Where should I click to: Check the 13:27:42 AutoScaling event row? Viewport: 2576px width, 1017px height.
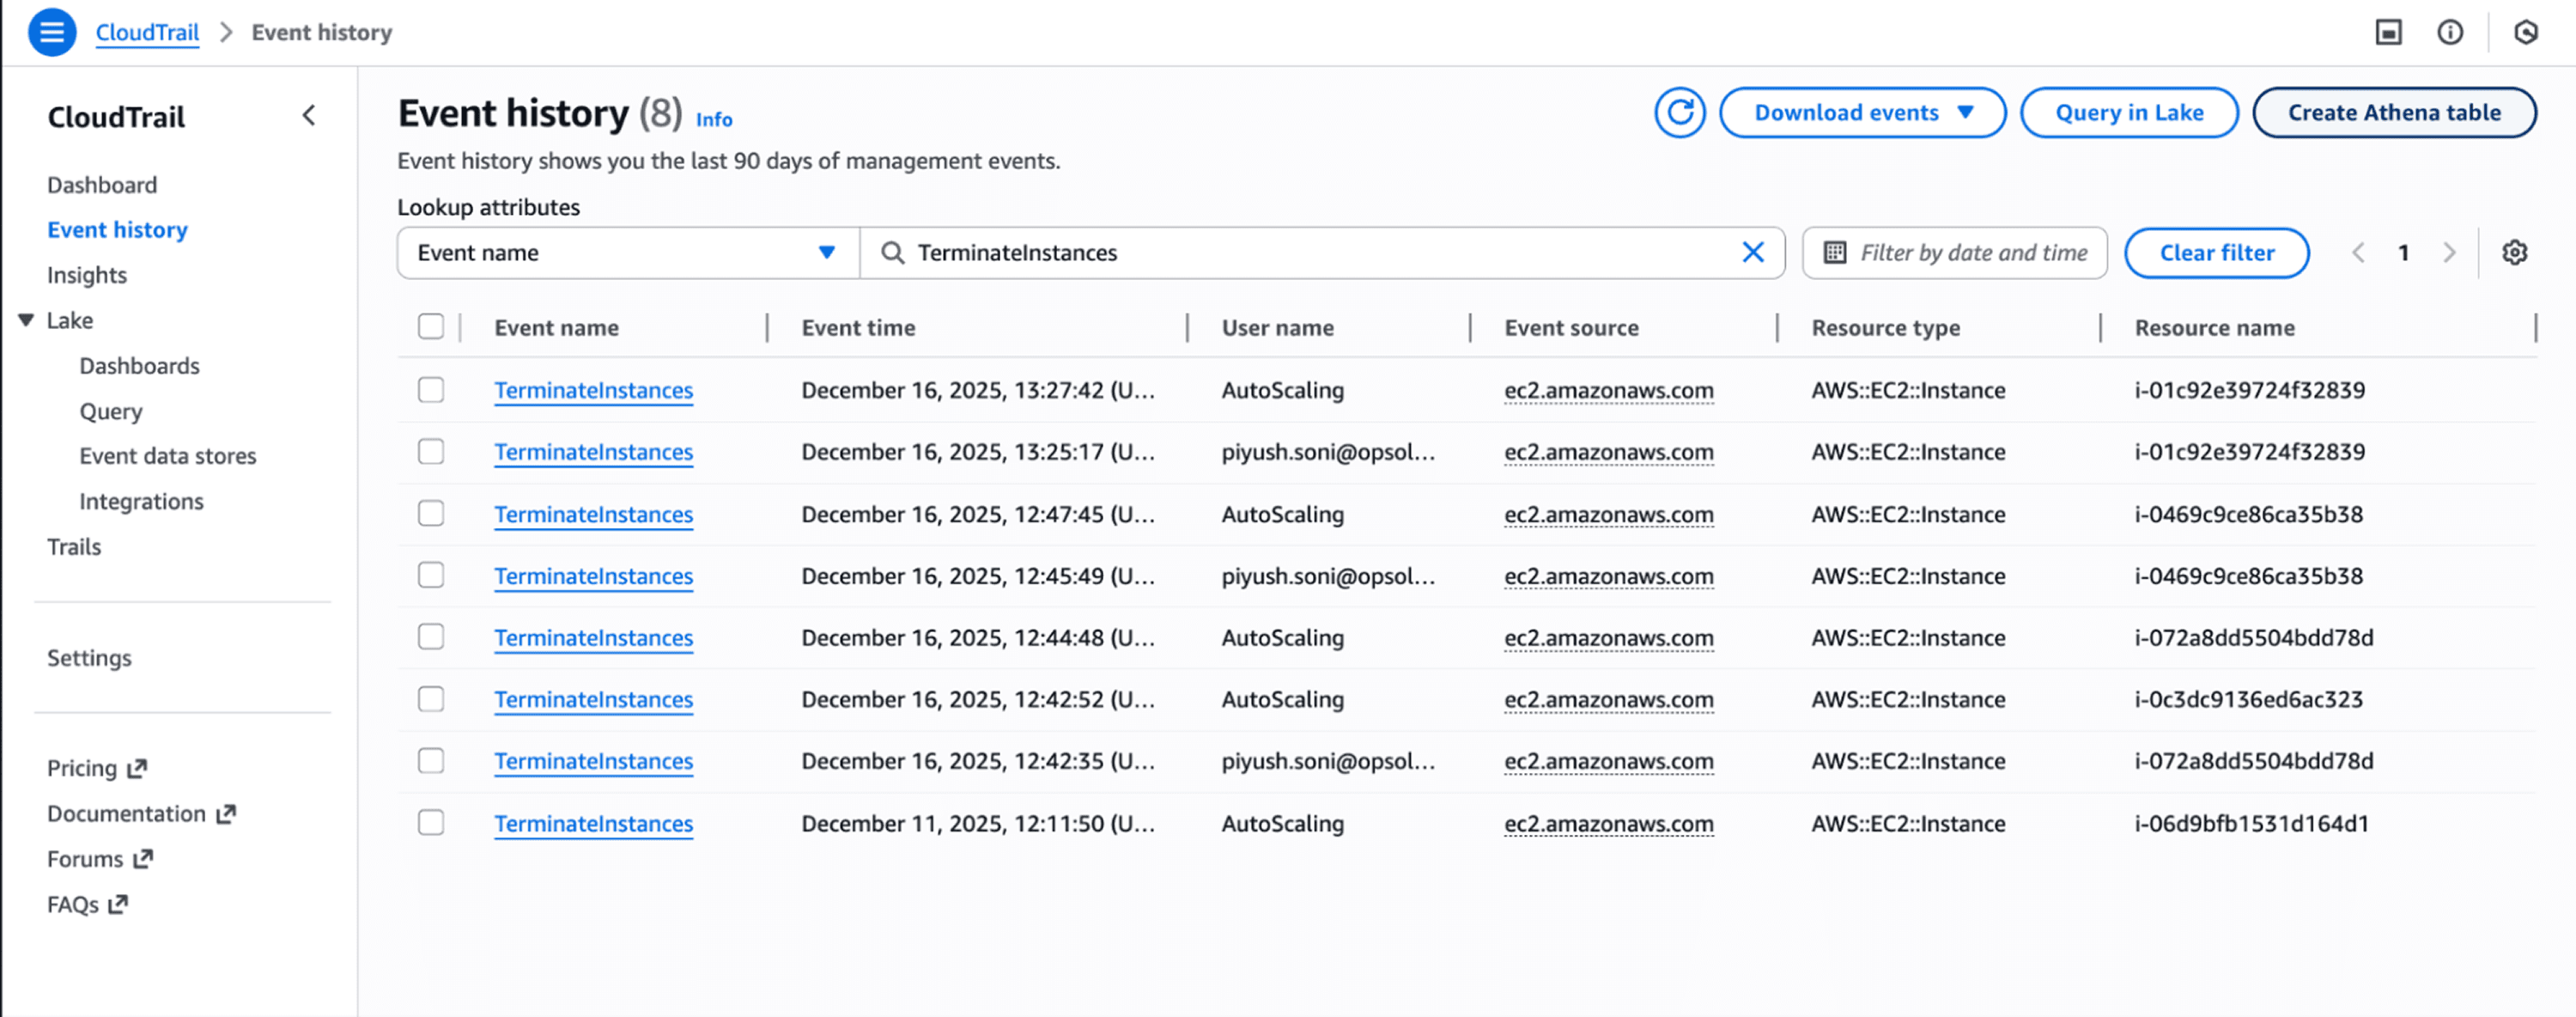(431, 390)
